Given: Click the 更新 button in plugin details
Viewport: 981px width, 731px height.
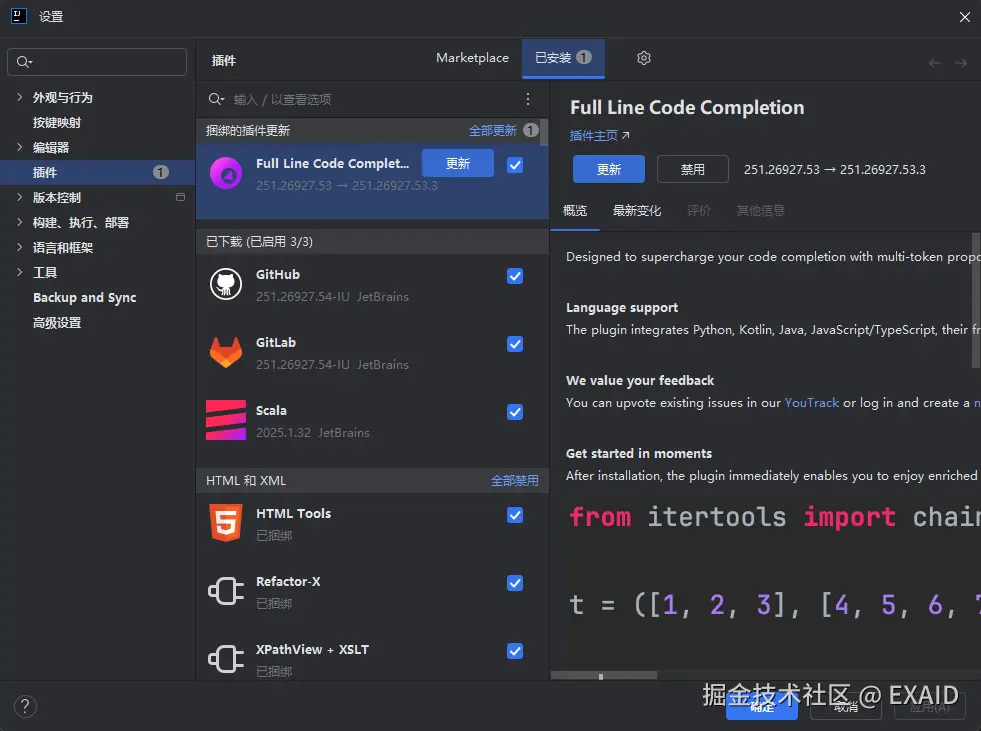Looking at the screenshot, I should tap(609, 170).
